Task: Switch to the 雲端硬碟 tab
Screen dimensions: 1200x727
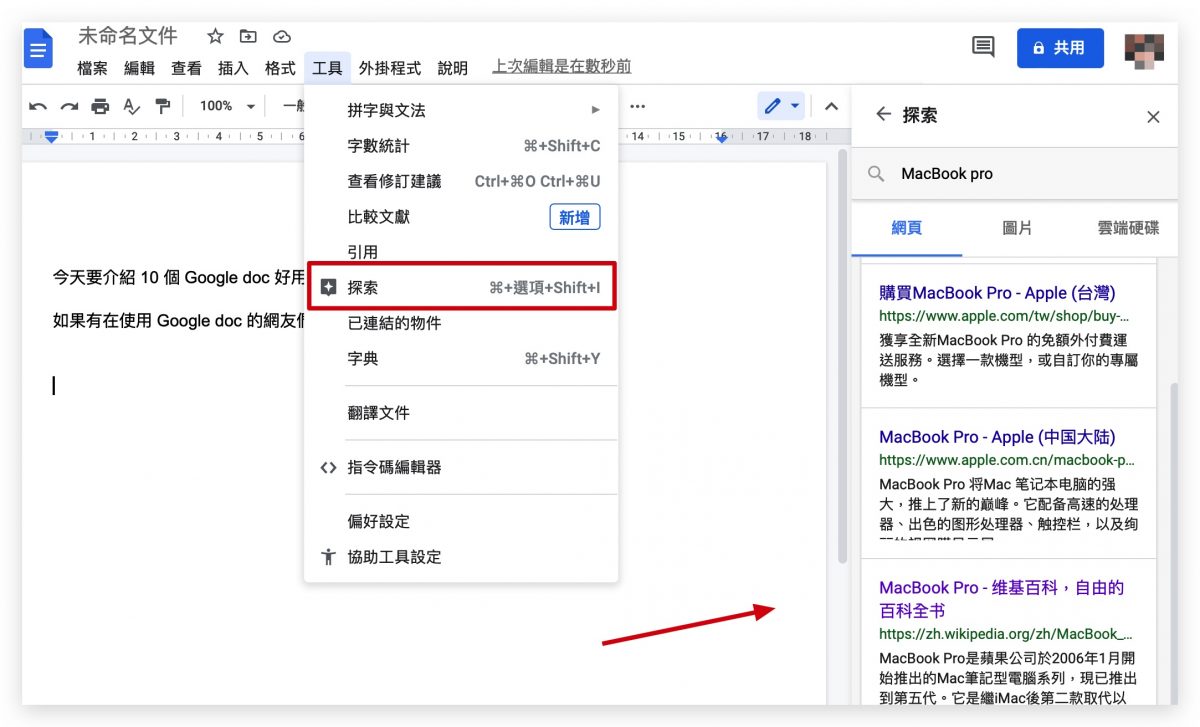Action: coord(1128,228)
